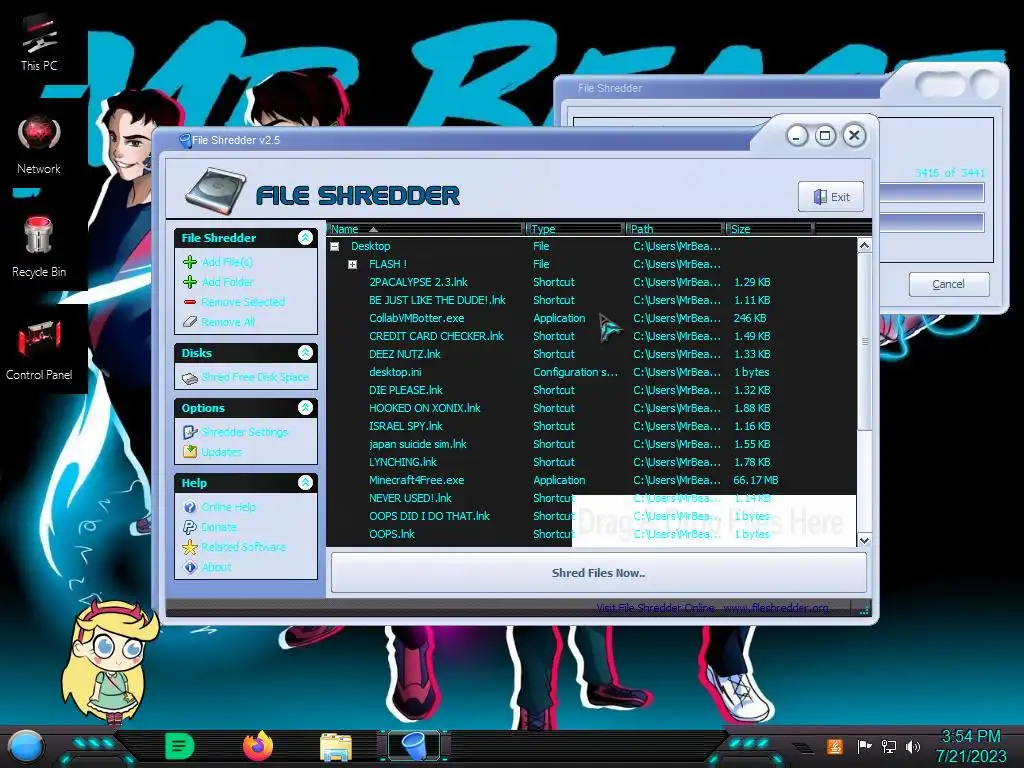
Task: Click the red Remove Selected icon
Action: 190,302
